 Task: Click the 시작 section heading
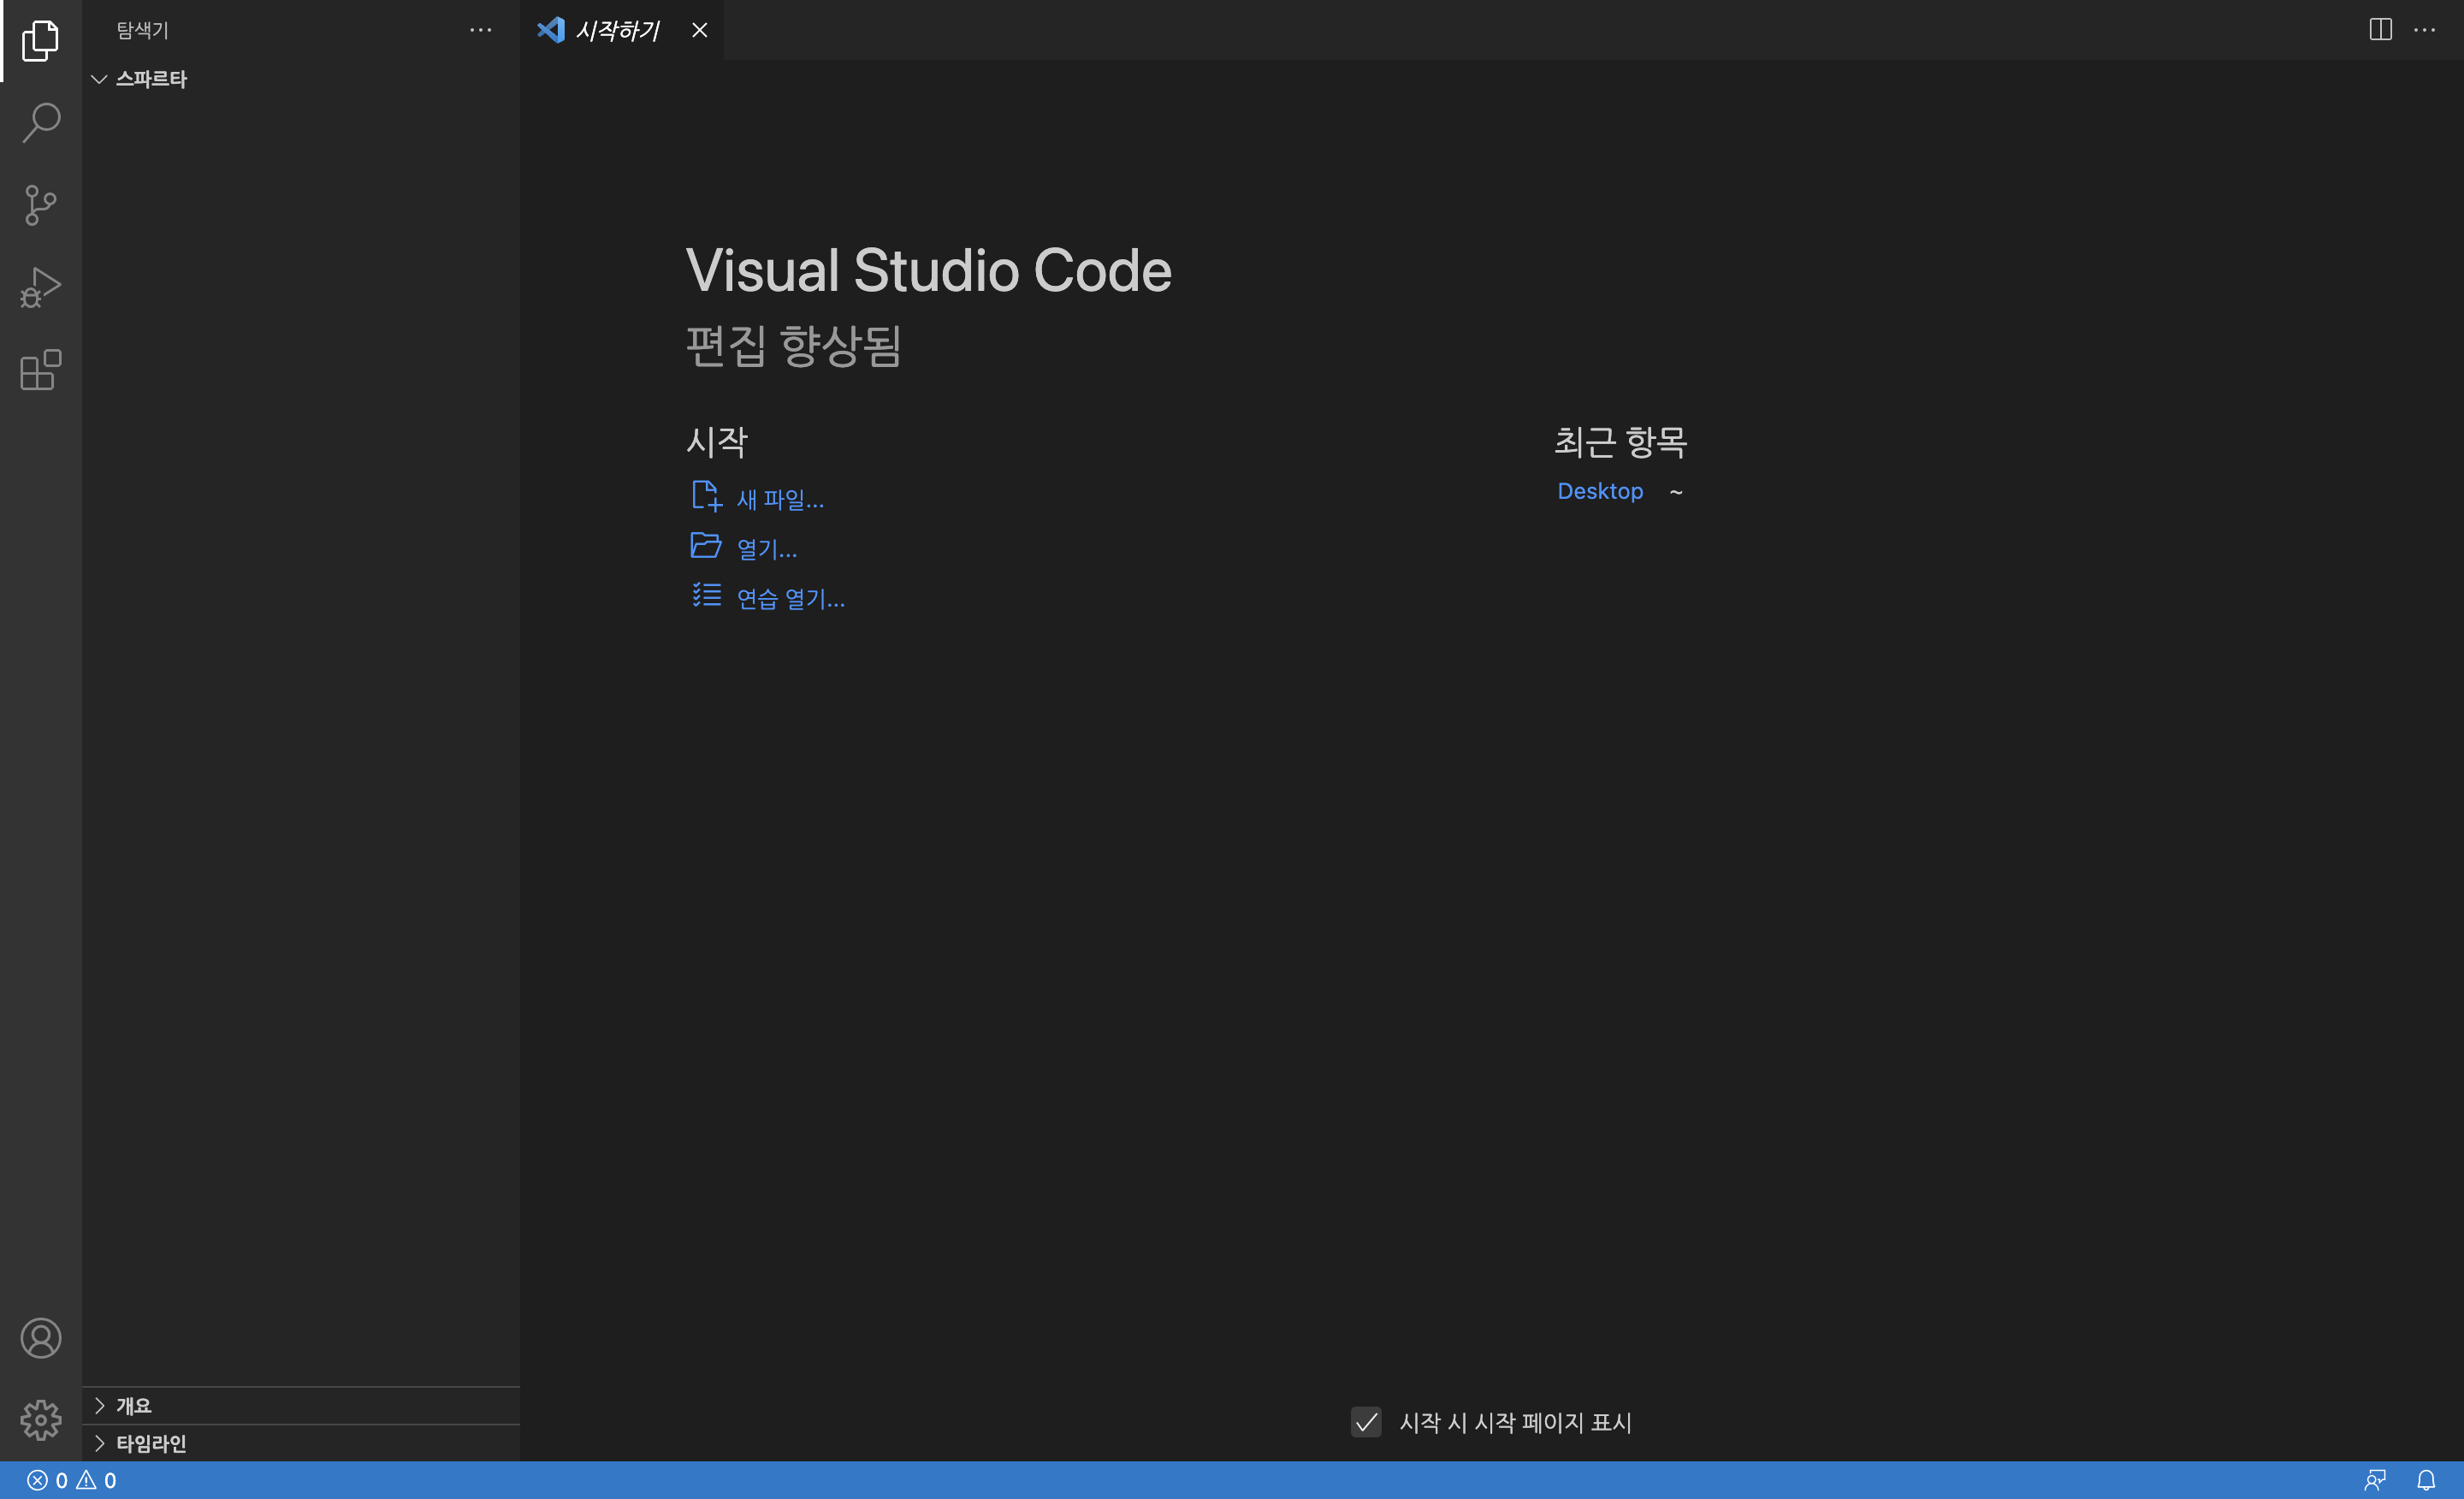[x=717, y=441]
